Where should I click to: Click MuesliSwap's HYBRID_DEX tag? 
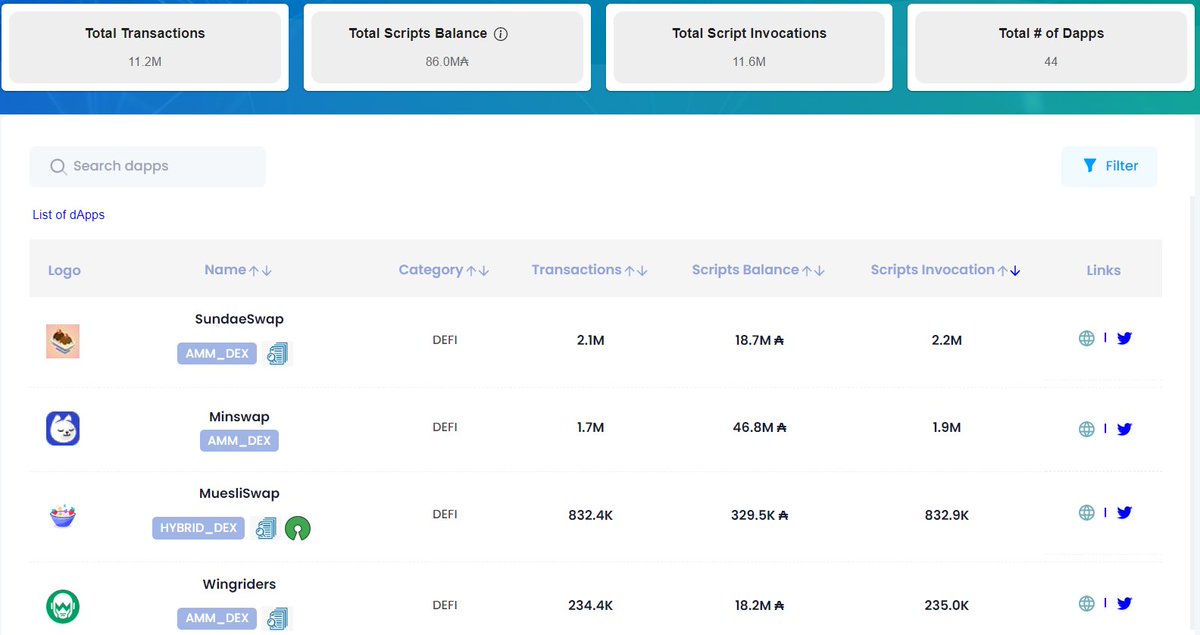199,528
